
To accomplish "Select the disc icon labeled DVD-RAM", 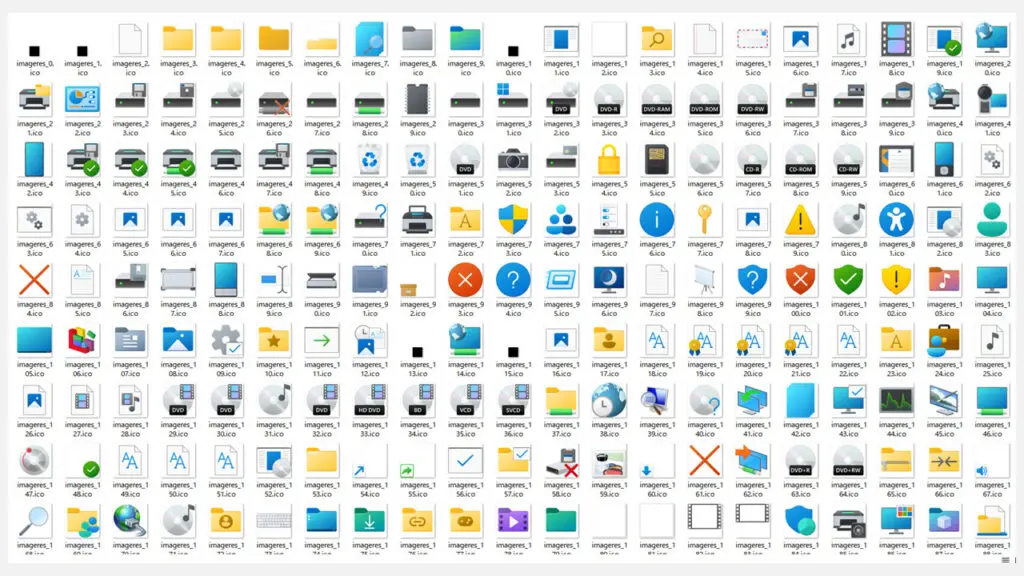I will pyautogui.click(x=657, y=98).
